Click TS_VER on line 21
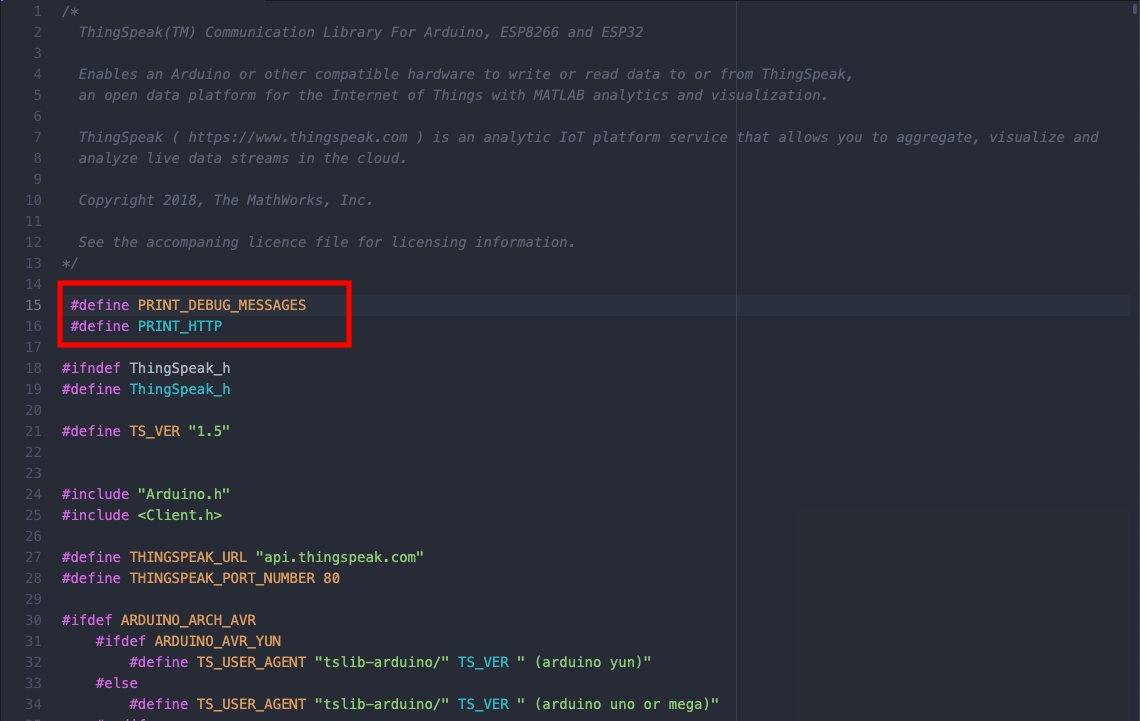 tap(155, 432)
